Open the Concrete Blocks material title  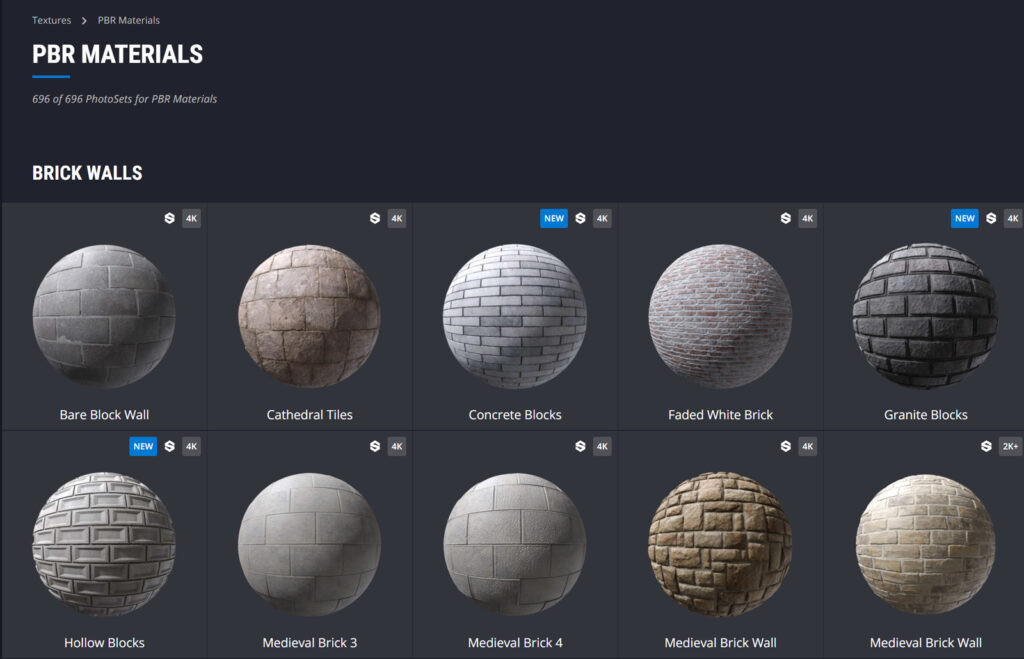(515, 415)
